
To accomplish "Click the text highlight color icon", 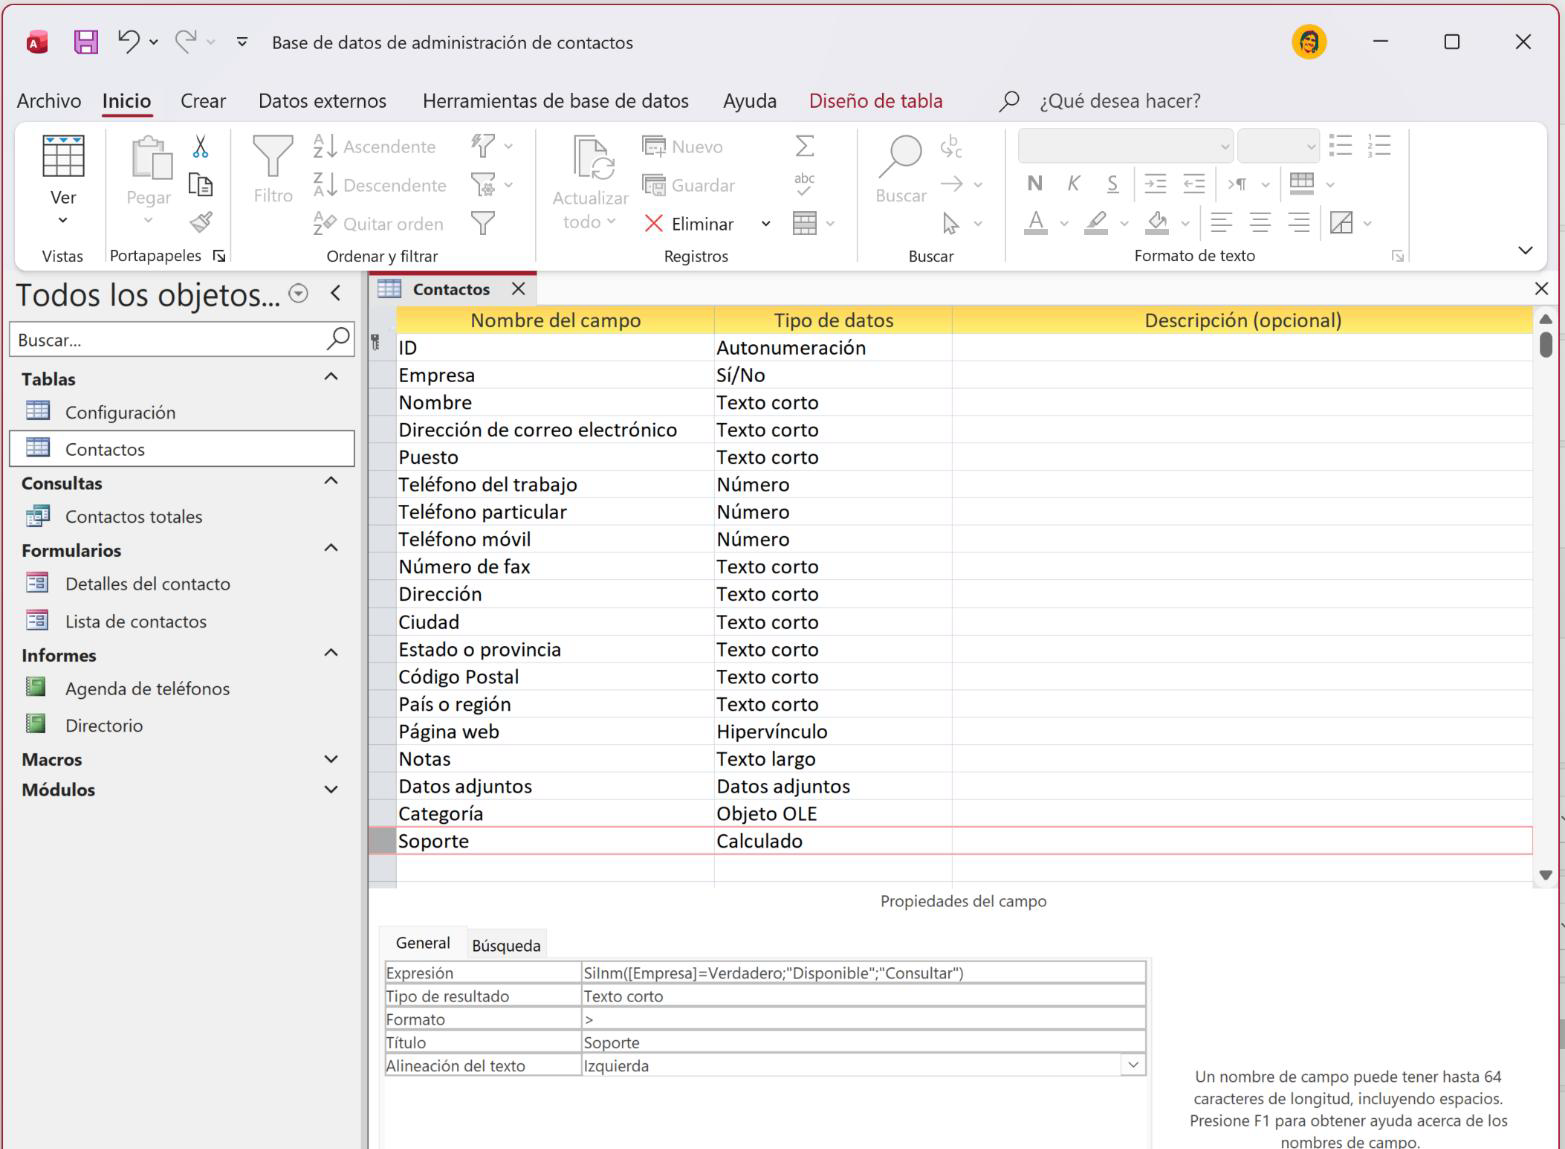I will tap(1096, 222).
